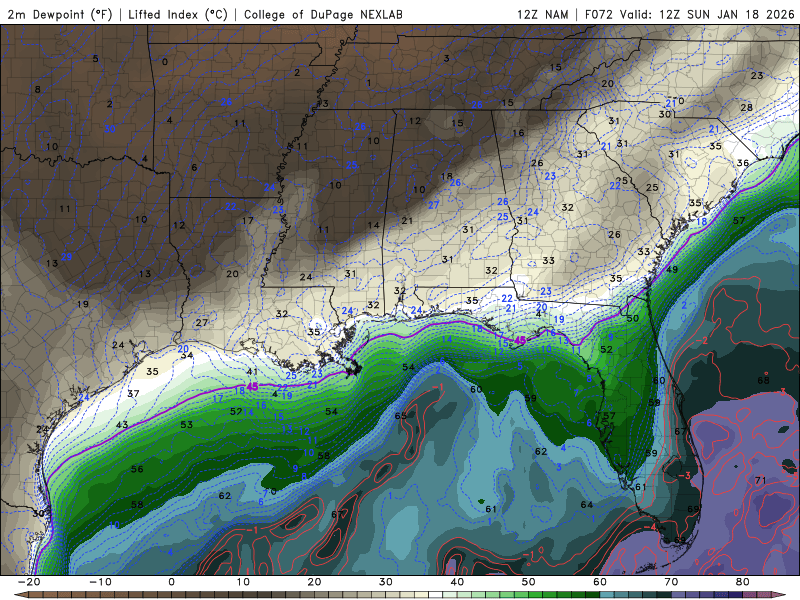Click the '-20' label on the color scale
800x600 pixels.
point(29,582)
